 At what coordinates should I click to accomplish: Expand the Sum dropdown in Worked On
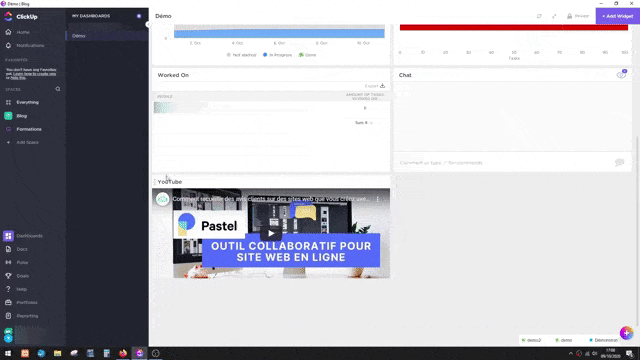tap(364, 122)
